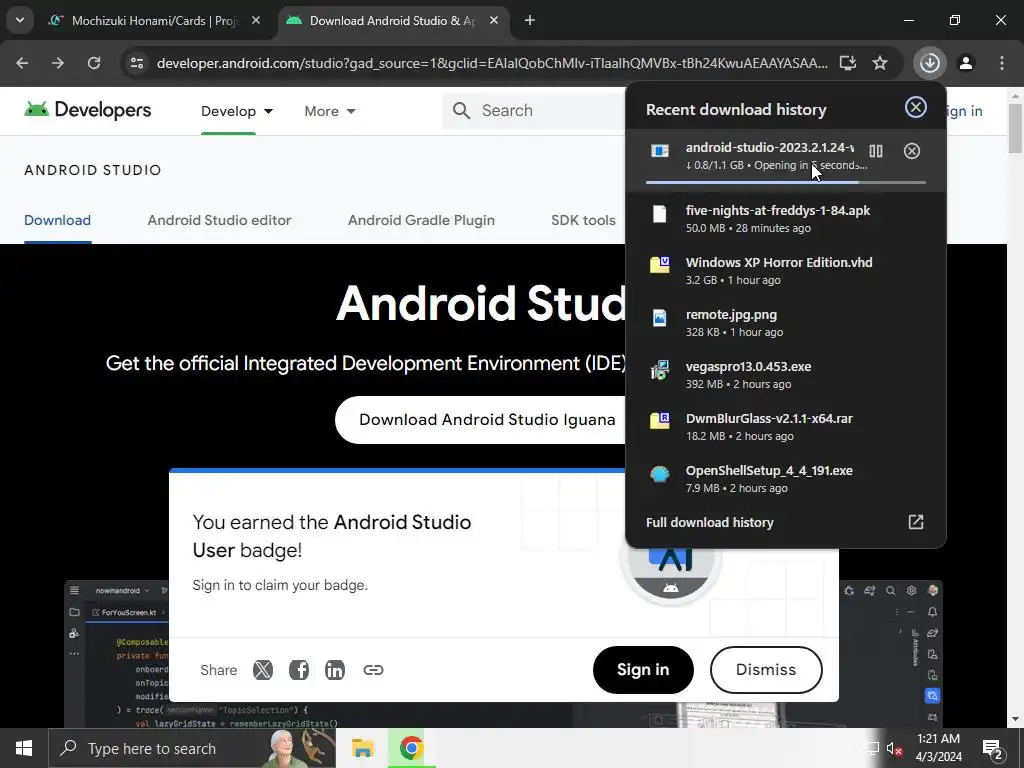
Task: Bookmark this page with the star icon
Action: [x=880, y=63]
